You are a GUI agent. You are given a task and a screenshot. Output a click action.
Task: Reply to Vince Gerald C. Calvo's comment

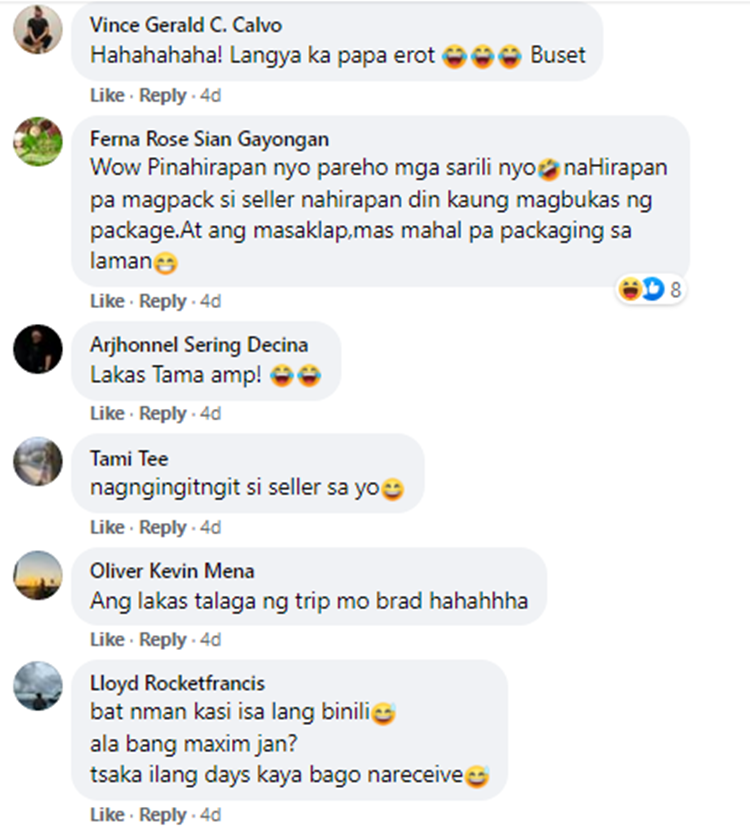click(162, 95)
